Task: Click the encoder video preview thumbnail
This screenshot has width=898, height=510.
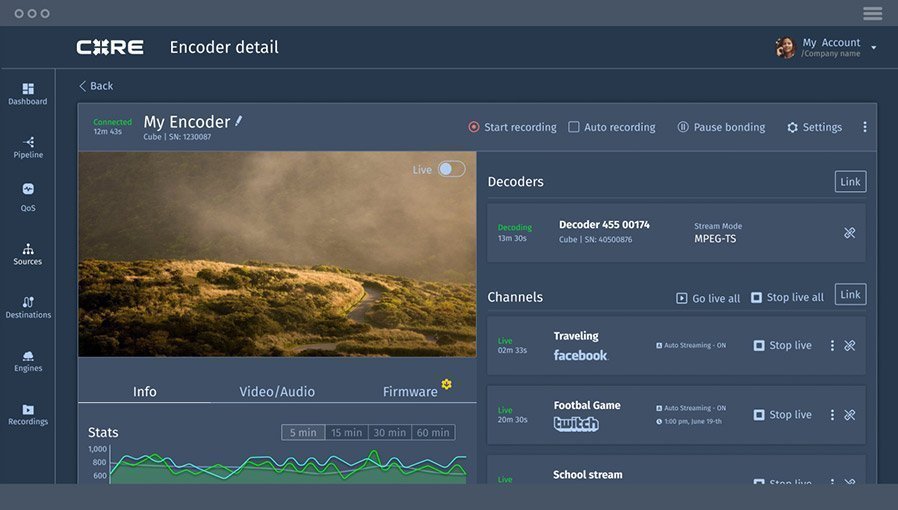Action: (277, 254)
